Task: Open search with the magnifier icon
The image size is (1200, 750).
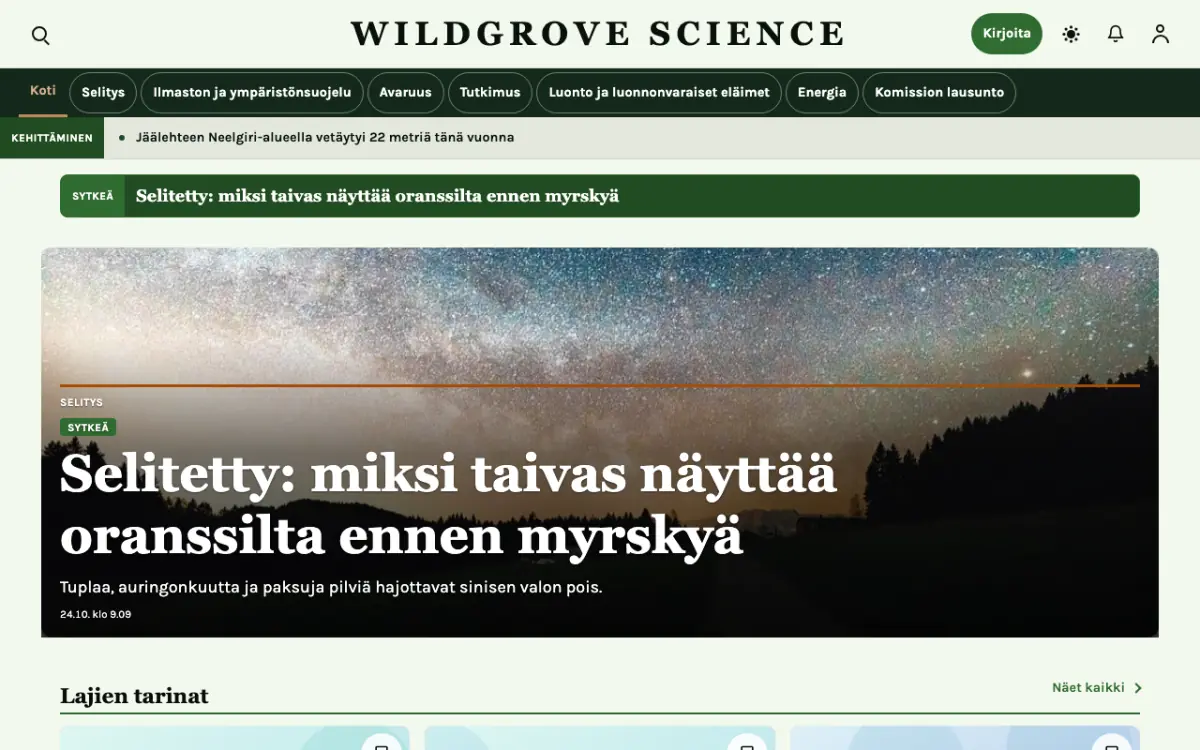Action: click(40, 35)
